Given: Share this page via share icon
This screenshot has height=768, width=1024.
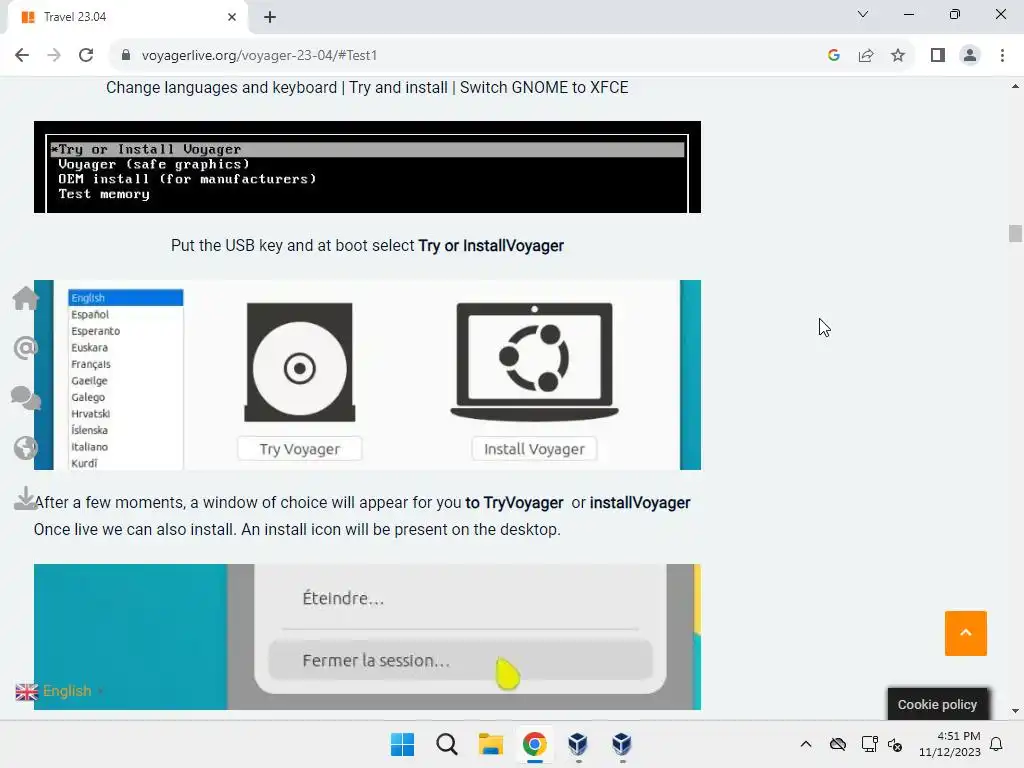Looking at the screenshot, I should point(866,55).
